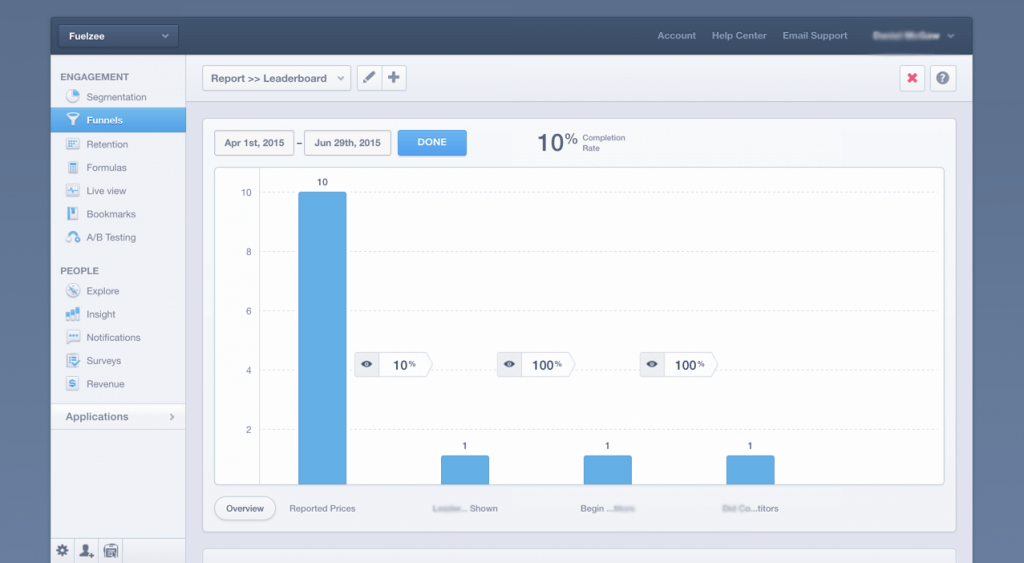The height and width of the screenshot is (563, 1024).
Task: Click the pencil edit icon
Action: coord(369,78)
